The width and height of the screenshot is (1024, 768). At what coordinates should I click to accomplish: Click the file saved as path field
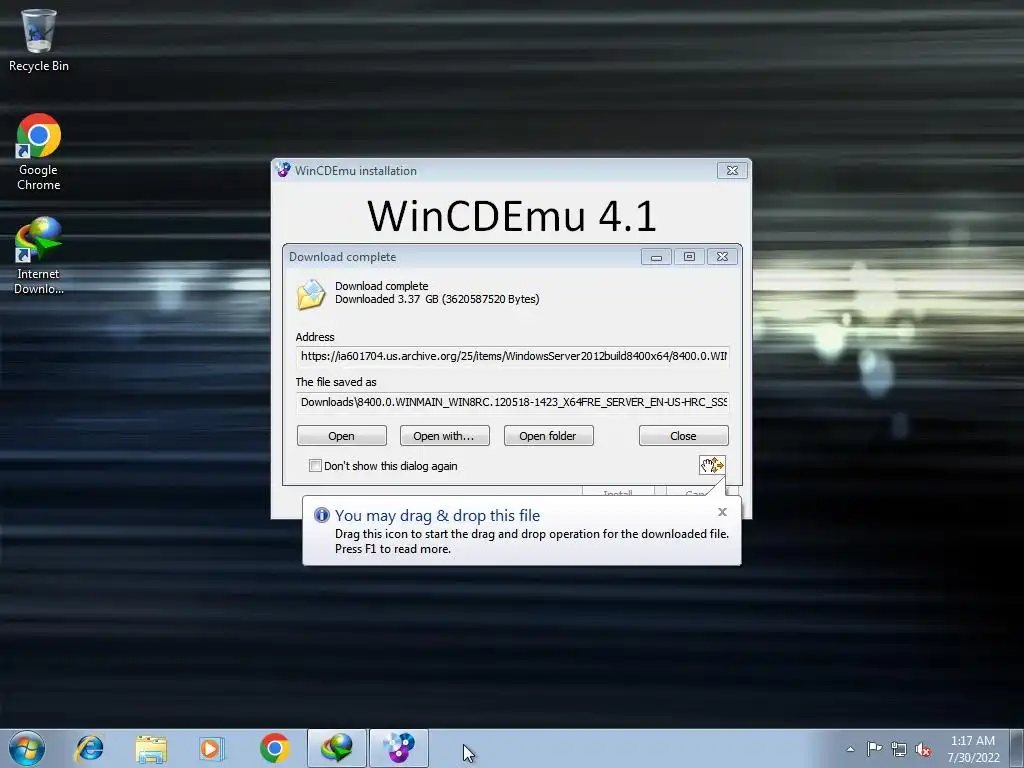tap(513, 402)
